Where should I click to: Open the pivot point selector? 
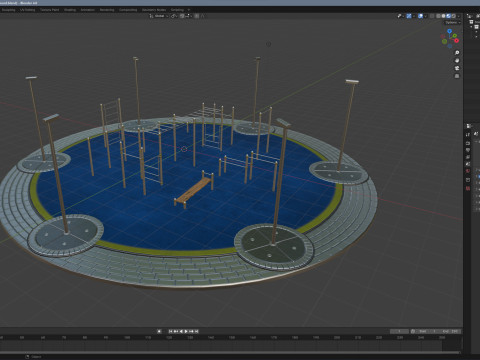point(174,16)
